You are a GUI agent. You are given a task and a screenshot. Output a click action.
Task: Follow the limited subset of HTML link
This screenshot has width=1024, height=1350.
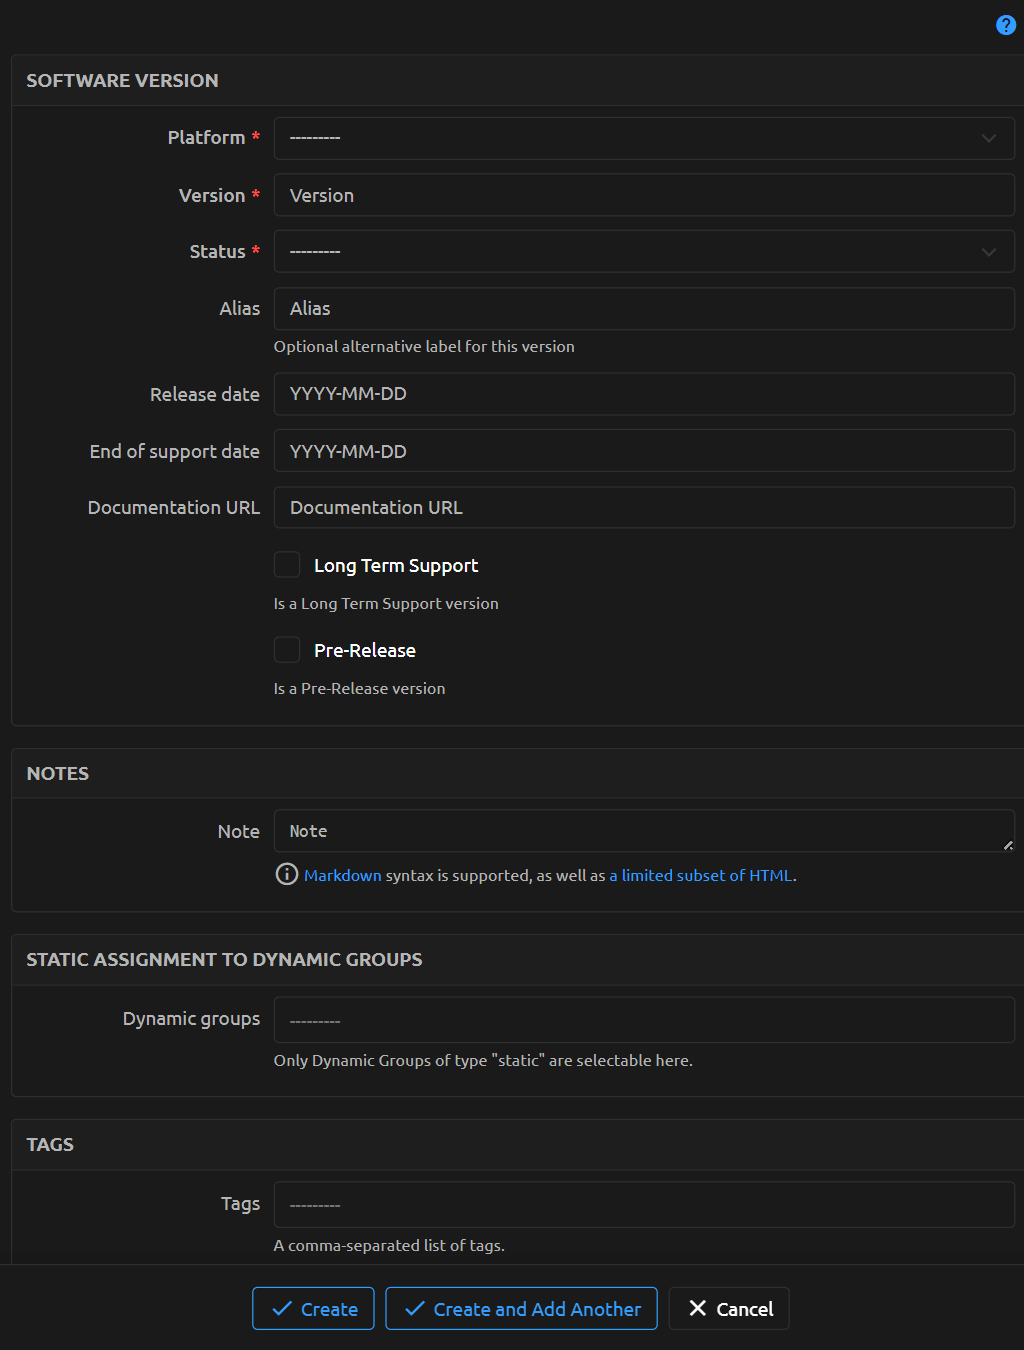point(701,876)
